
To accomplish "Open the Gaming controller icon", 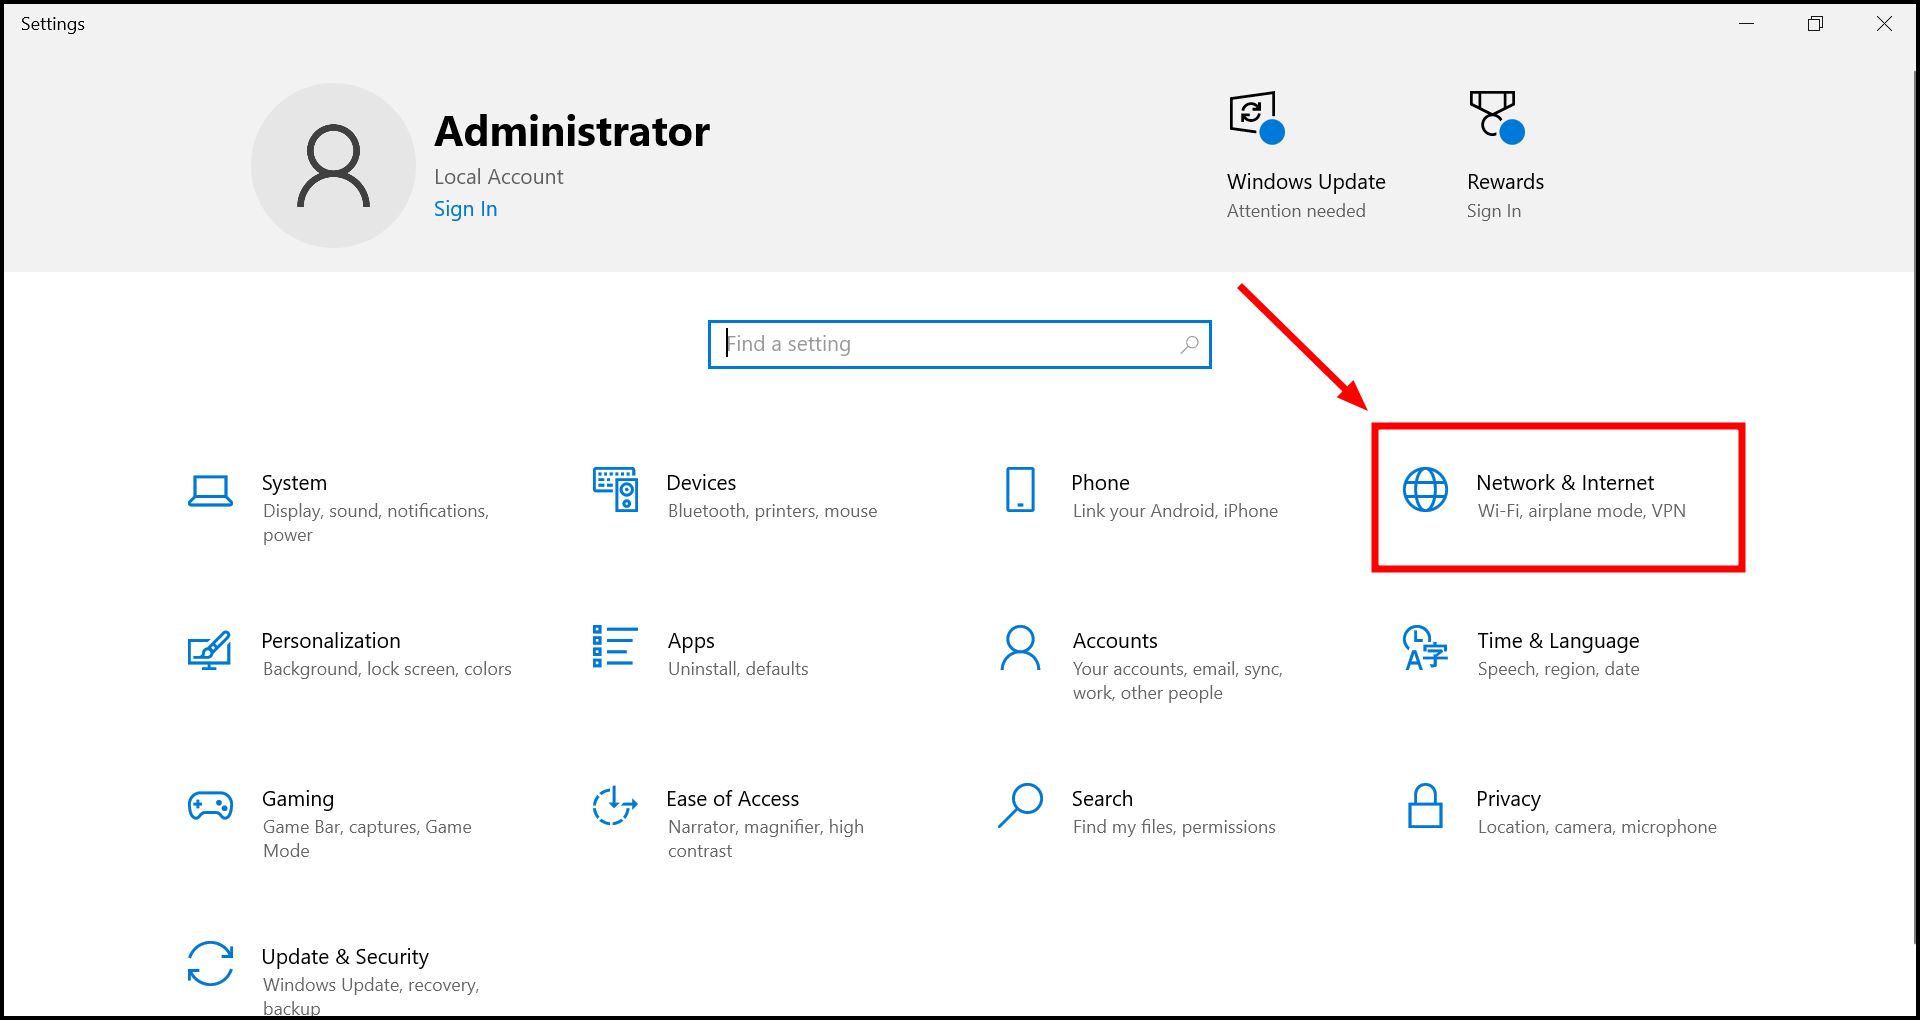I will point(210,806).
